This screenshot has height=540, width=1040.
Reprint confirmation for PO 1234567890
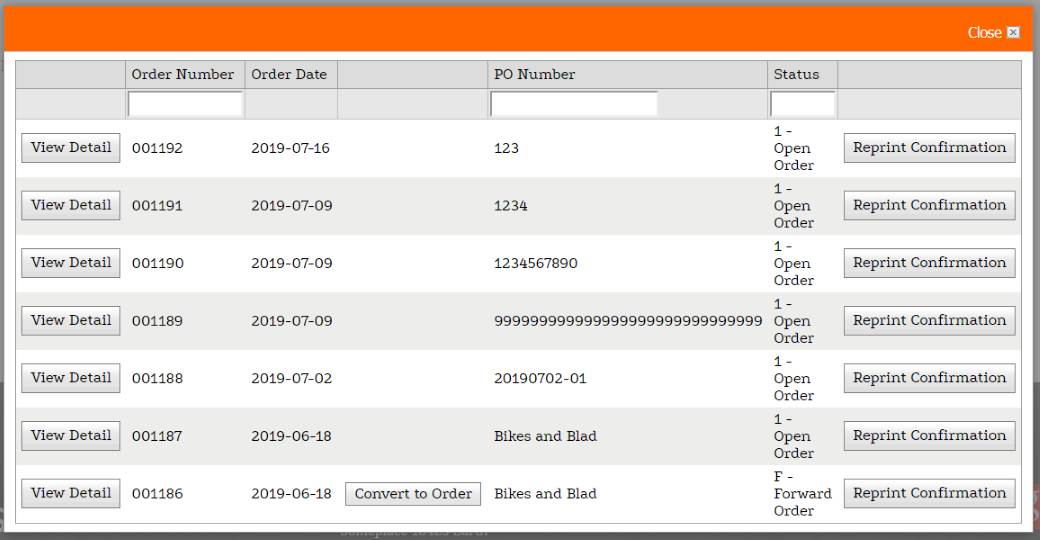(929, 263)
